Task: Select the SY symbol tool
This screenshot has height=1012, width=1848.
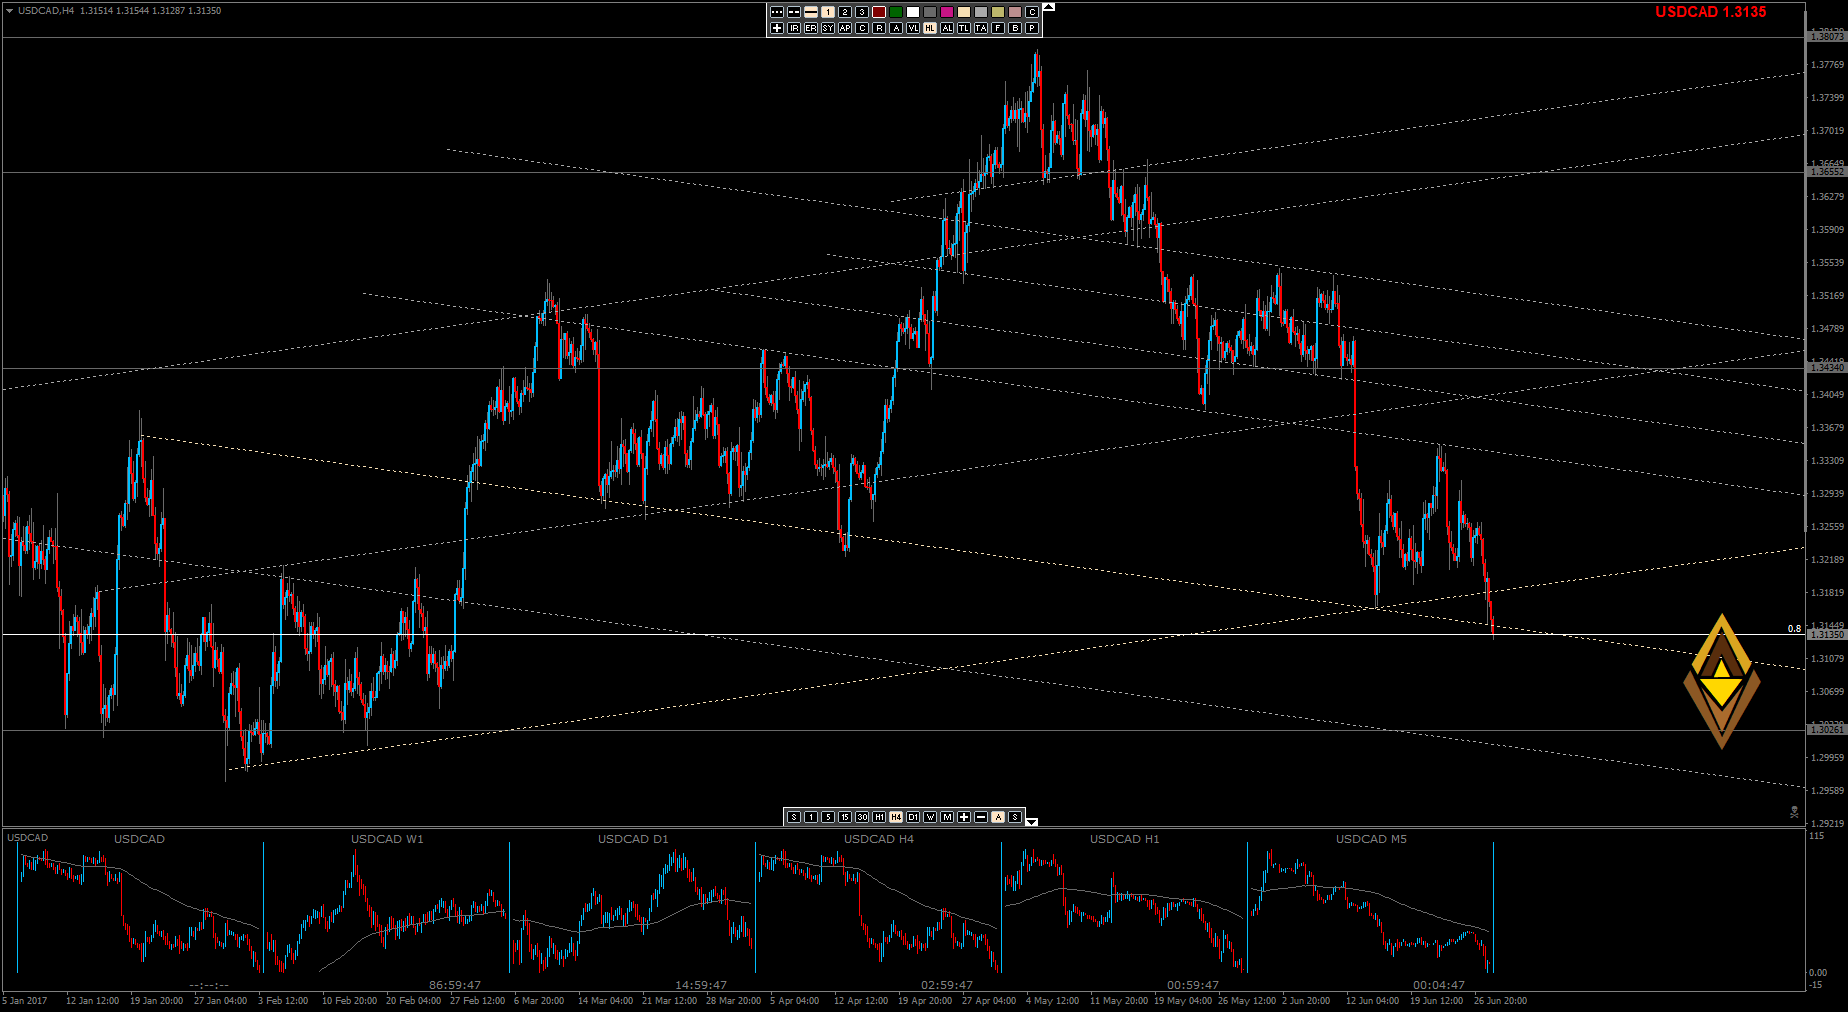Action: [x=828, y=28]
